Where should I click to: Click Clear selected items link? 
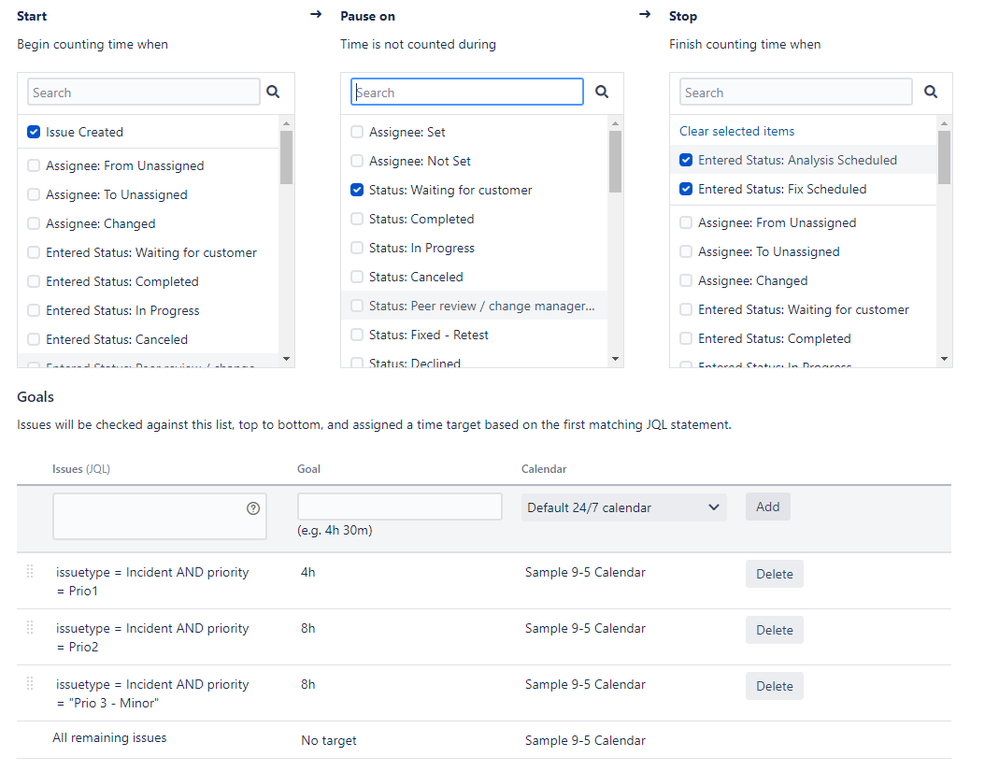click(x=737, y=131)
